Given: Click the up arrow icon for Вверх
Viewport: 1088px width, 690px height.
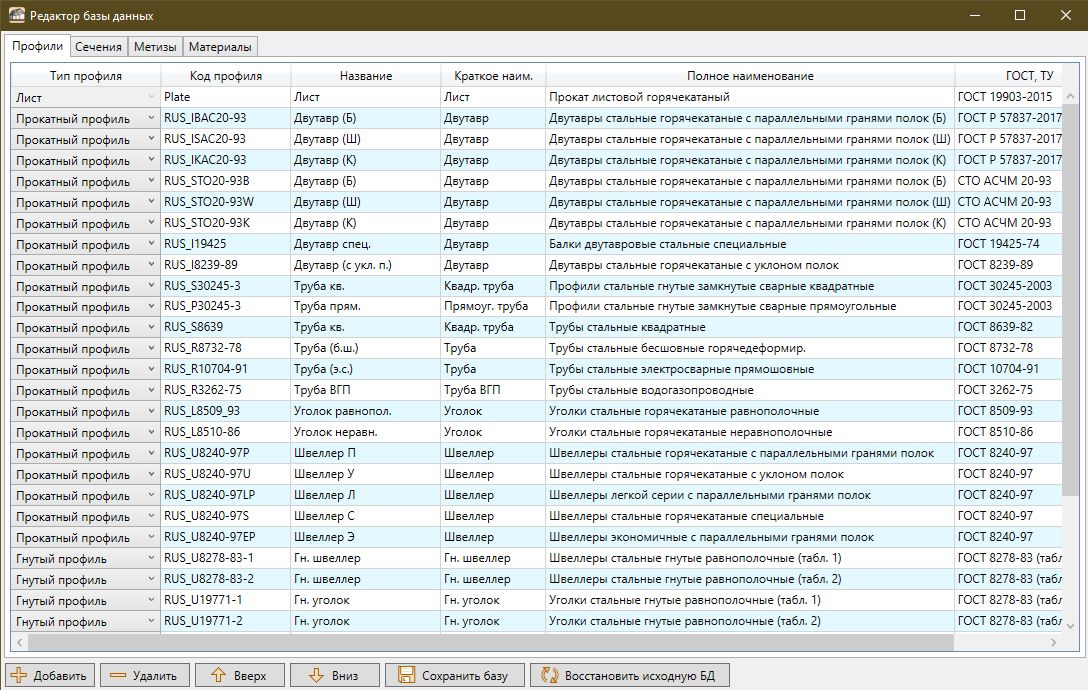Looking at the screenshot, I should tap(217, 676).
